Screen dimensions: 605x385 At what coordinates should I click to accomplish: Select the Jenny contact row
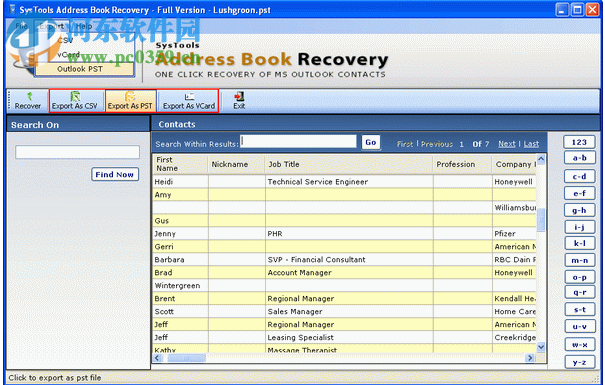(x=345, y=234)
